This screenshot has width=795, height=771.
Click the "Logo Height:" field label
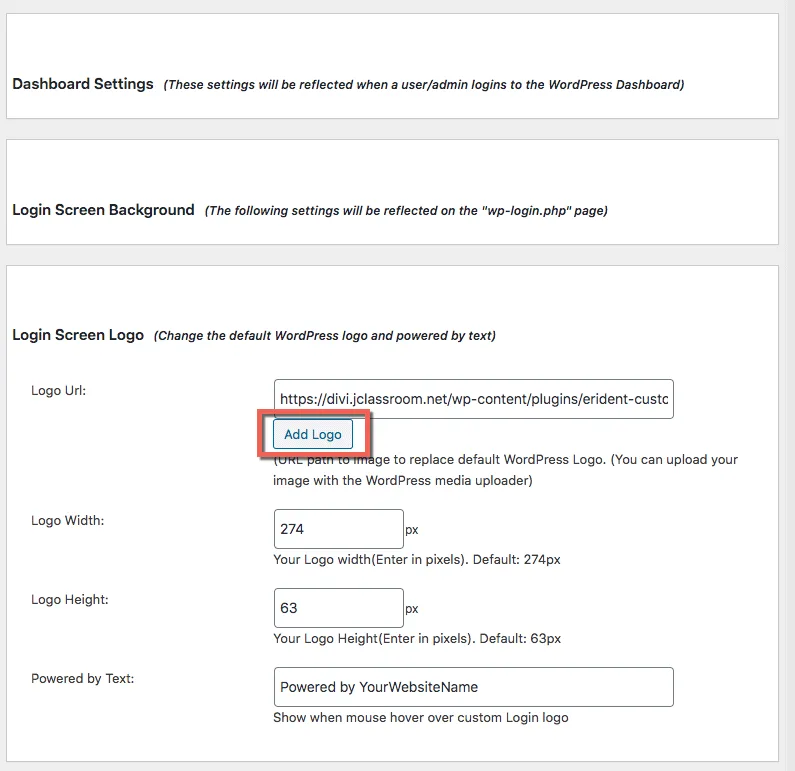pyautogui.click(x=69, y=599)
